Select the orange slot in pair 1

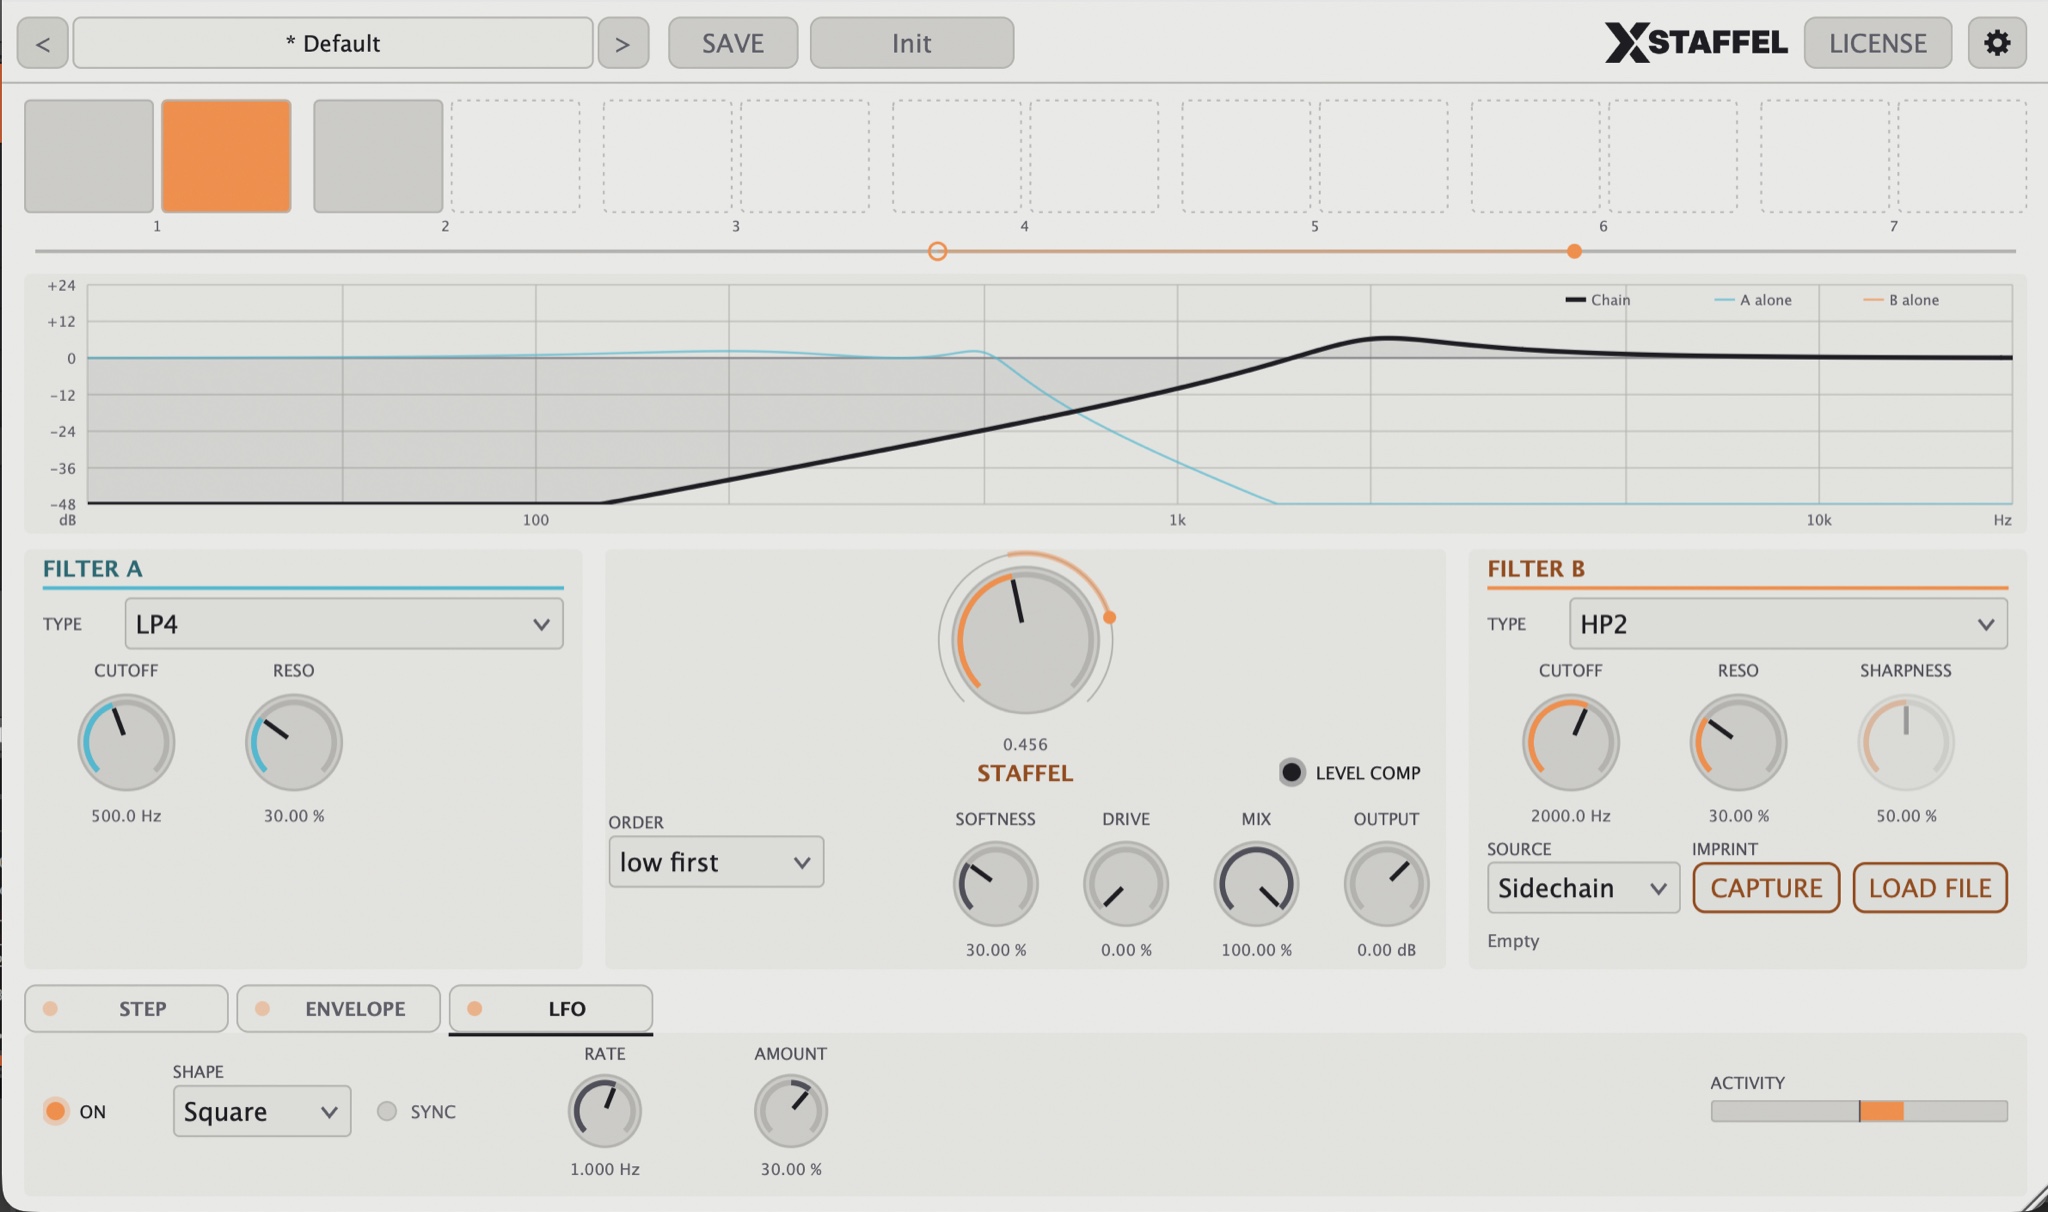(226, 156)
